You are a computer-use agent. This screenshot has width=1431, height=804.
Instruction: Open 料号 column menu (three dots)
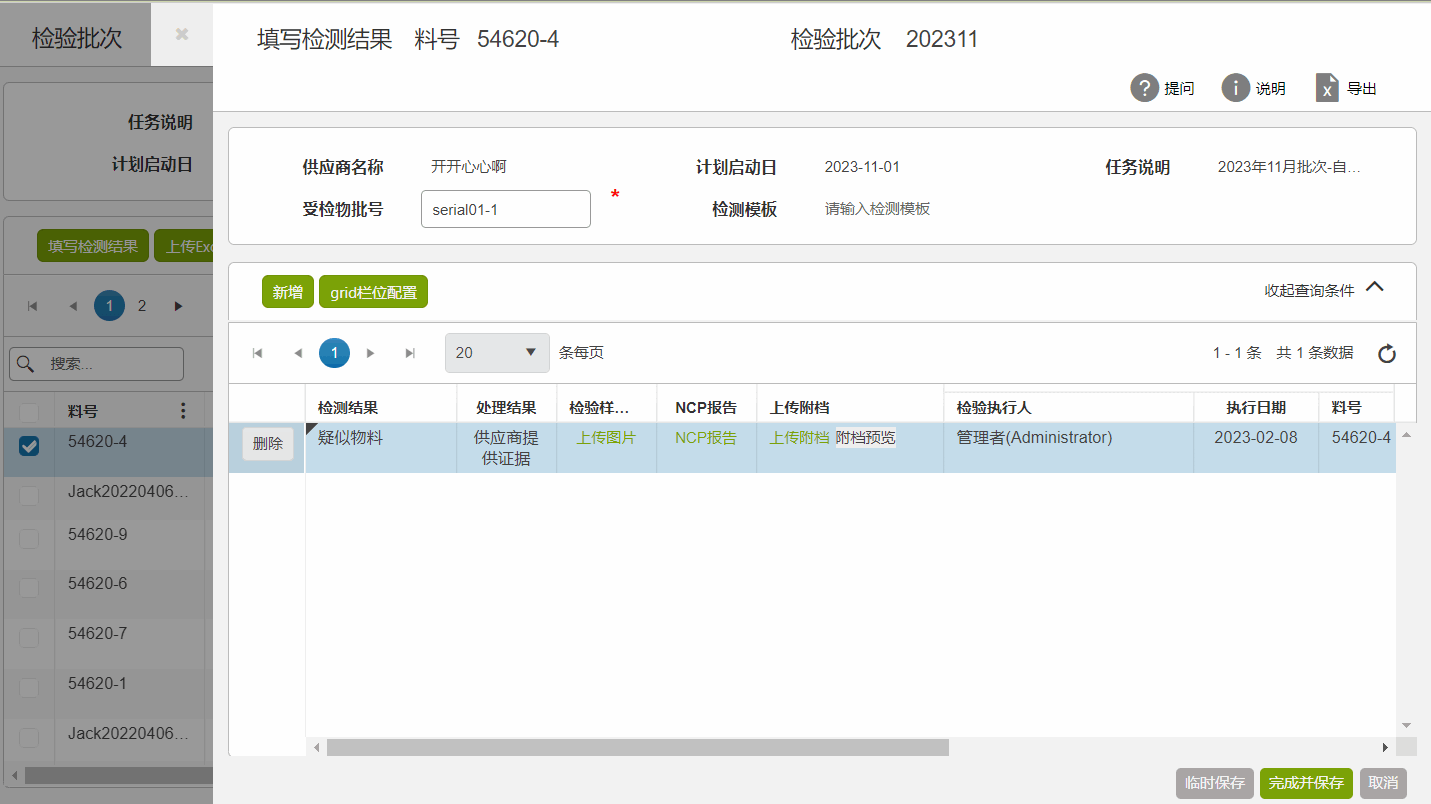[x=183, y=411]
